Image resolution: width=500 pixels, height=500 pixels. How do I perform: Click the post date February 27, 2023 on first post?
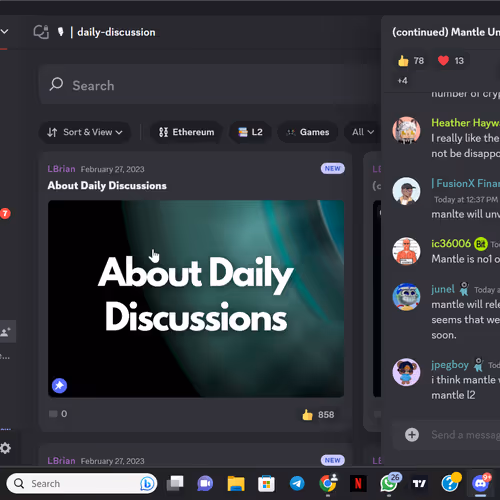click(113, 169)
